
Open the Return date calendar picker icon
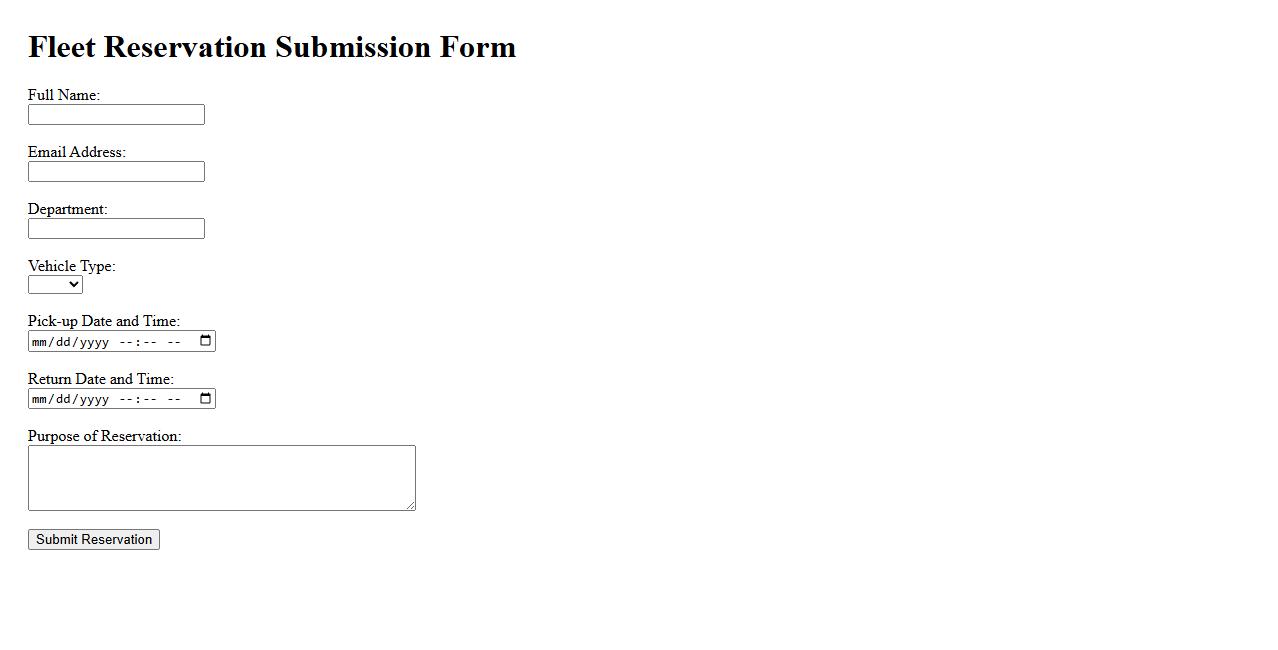206,399
